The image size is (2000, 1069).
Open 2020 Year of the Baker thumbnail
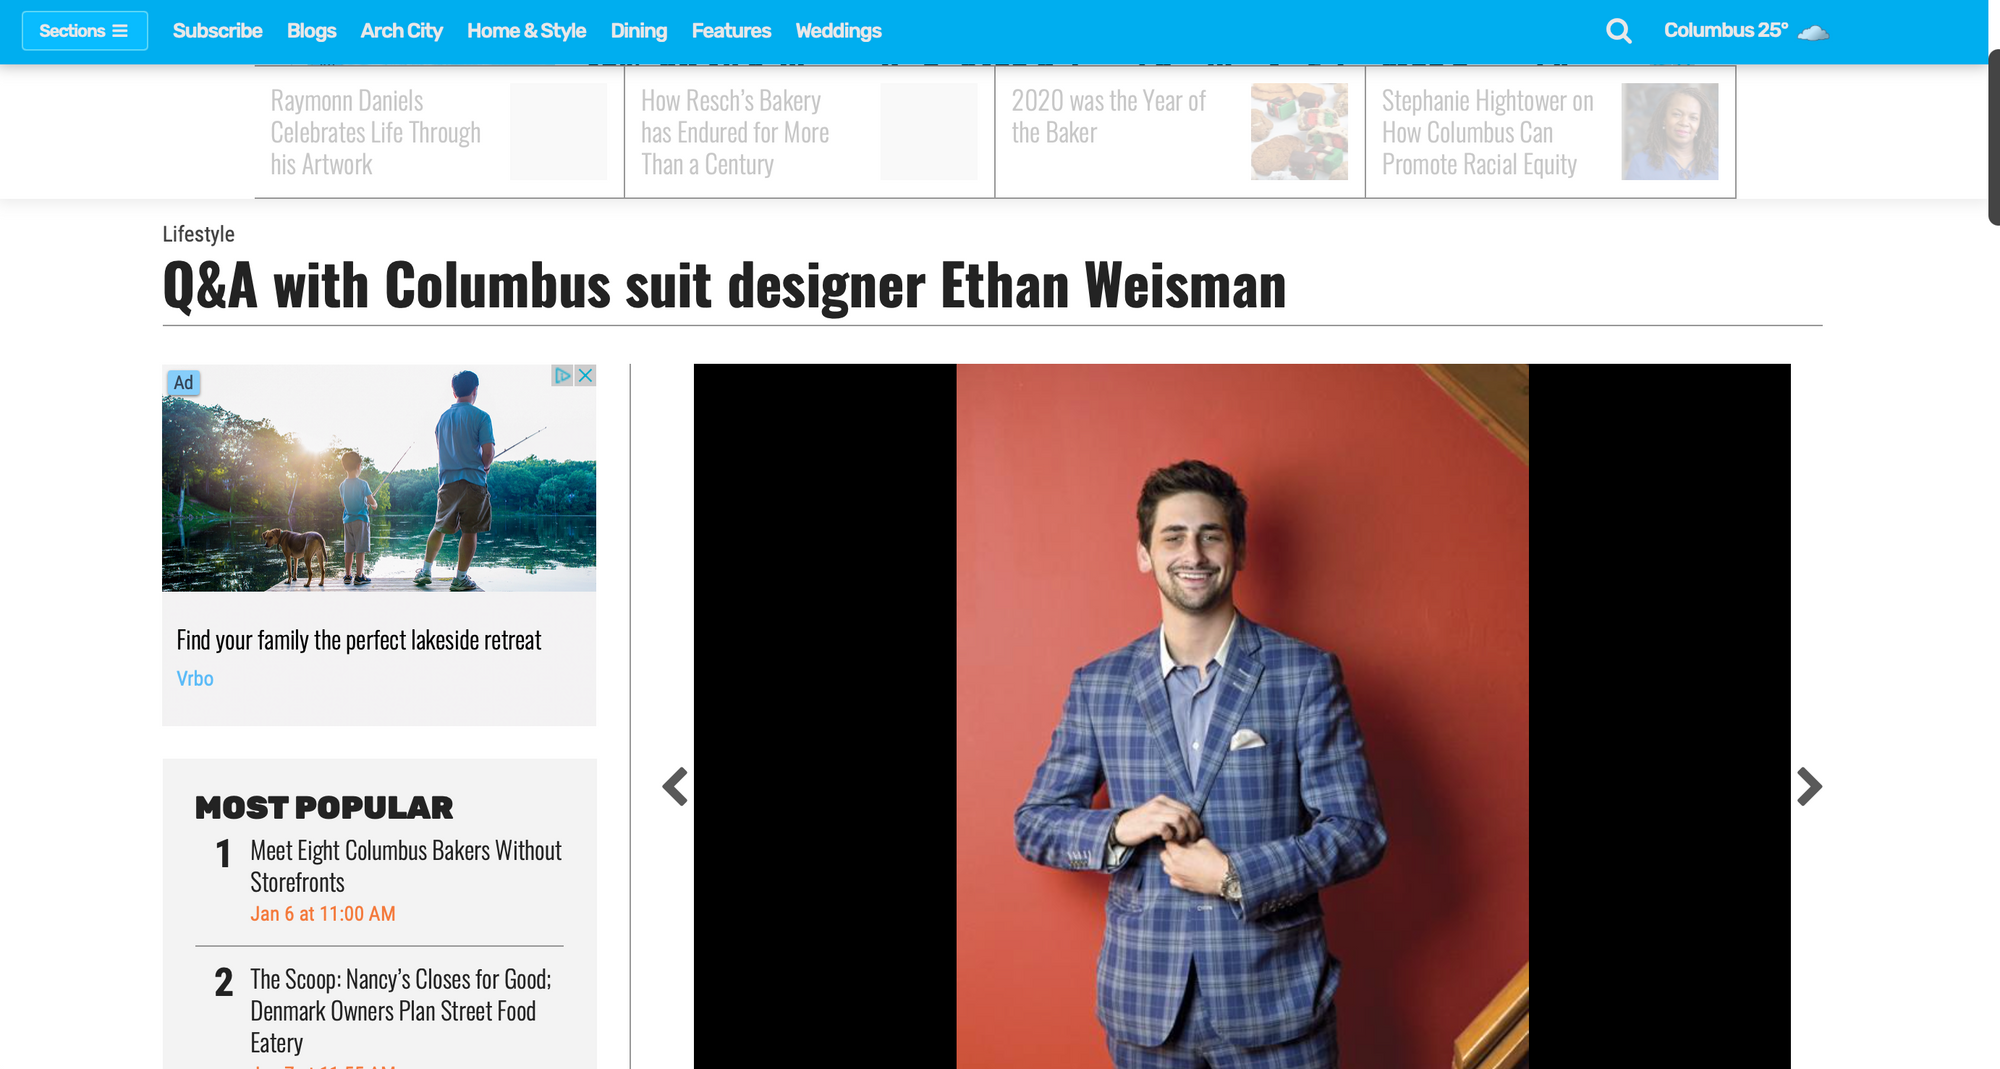pyautogui.click(x=1299, y=132)
